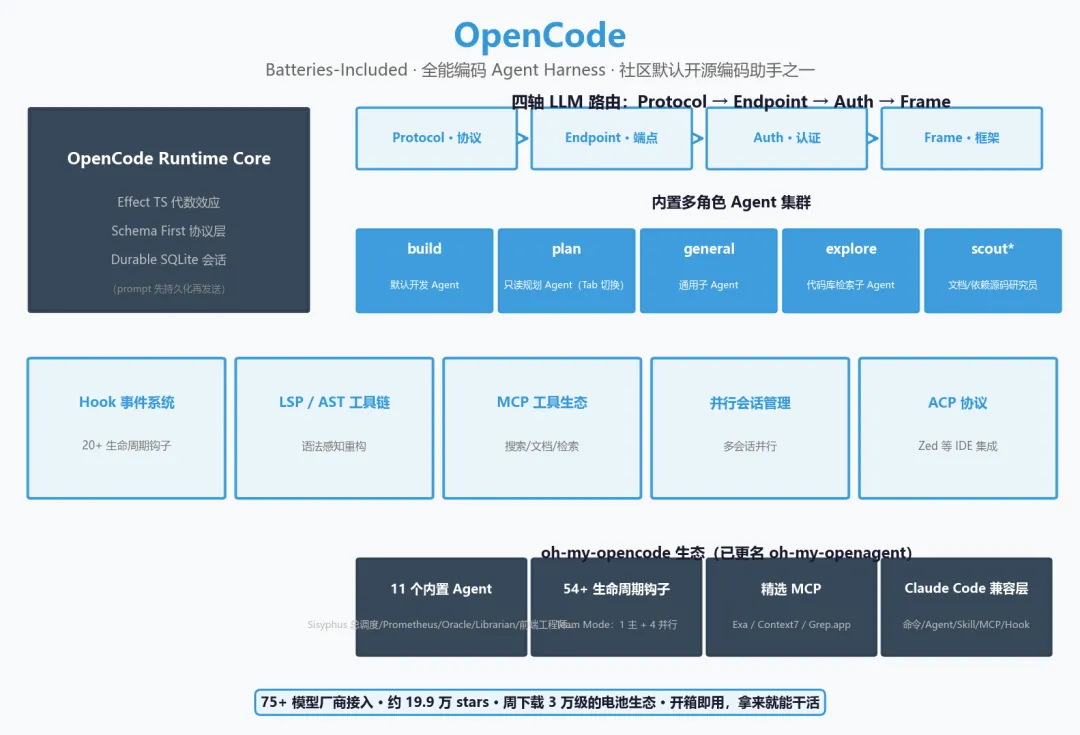Click the 'LSP / AST 工具链' title
This screenshot has width=1080, height=735.
pyautogui.click(x=334, y=402)
